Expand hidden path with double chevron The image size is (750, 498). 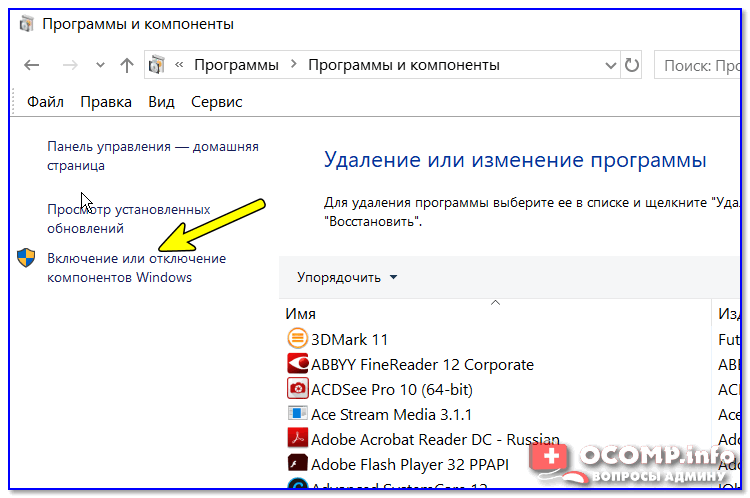tap(179, 65)
